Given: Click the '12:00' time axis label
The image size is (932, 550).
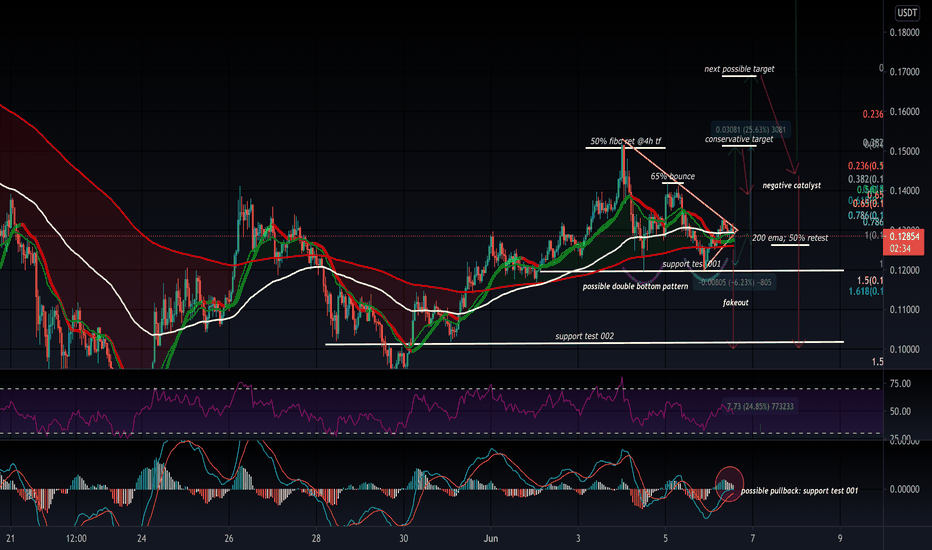Looking at the screenshot, I should pyautogui.click(x=76, y=539).
